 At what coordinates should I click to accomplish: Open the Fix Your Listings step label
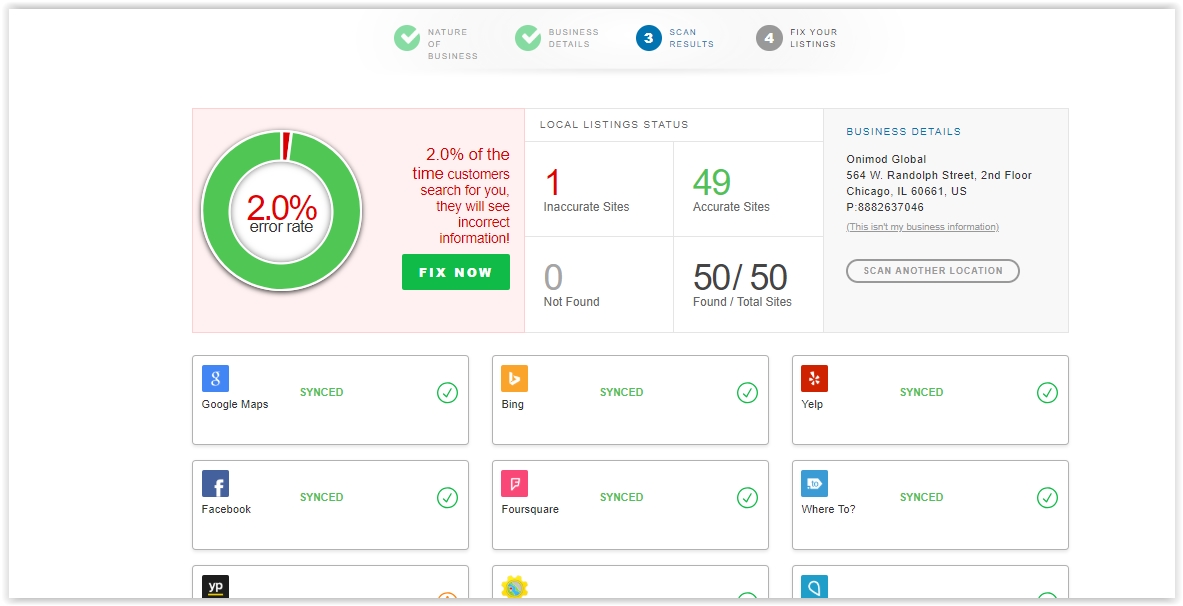813,38
